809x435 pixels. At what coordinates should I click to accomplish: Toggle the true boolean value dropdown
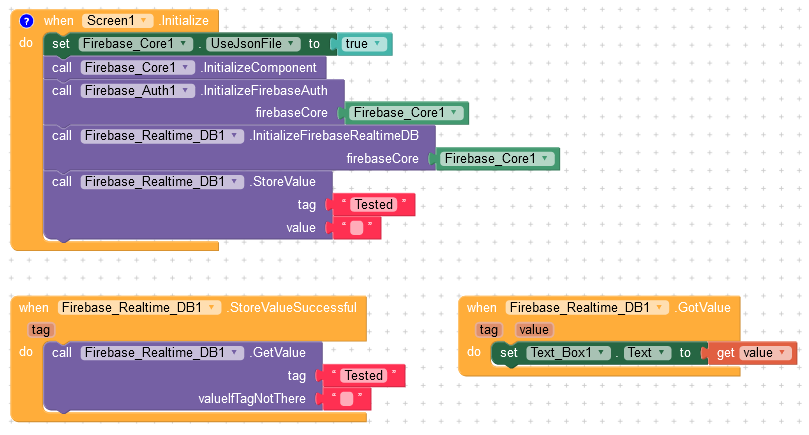[x=365, y=44]
